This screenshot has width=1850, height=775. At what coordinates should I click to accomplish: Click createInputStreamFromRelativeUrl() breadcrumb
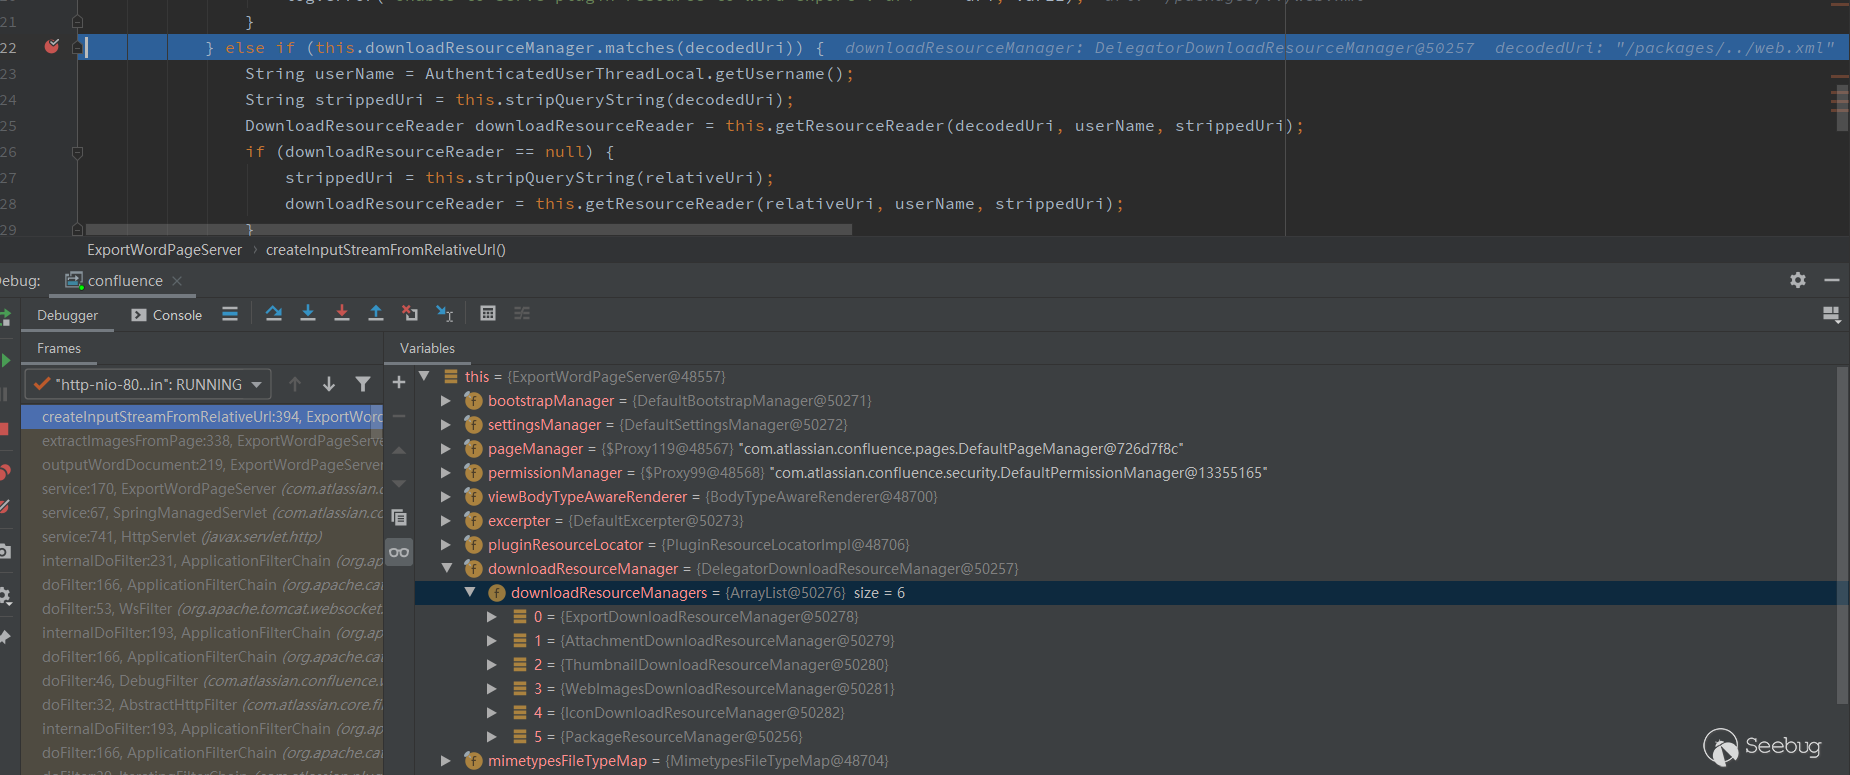[x=386, y=250]
